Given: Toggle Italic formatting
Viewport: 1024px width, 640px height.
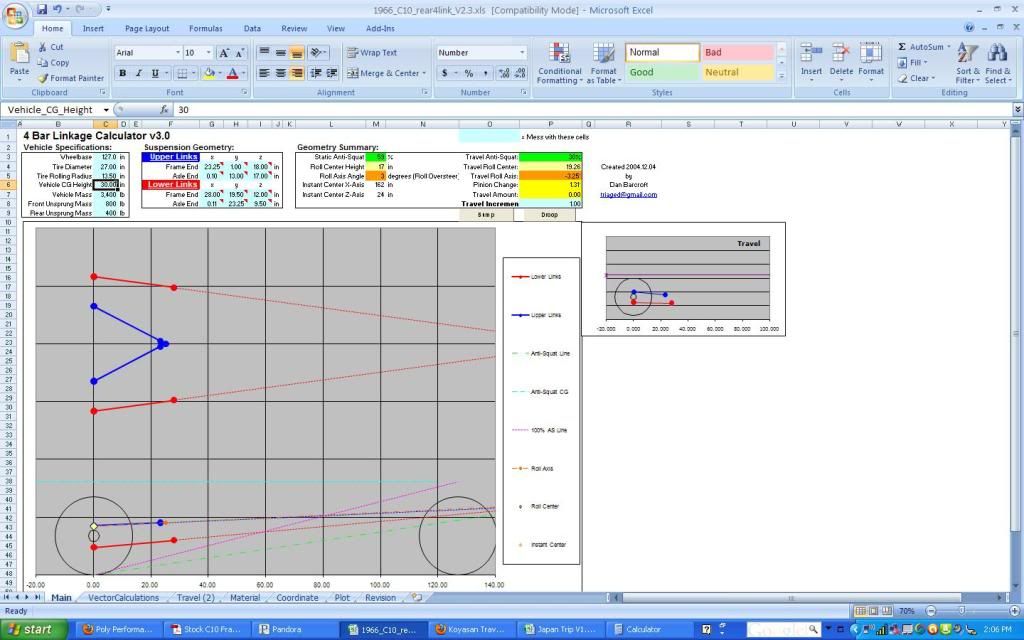Looking at the screenshot, I should pos(138,73).
